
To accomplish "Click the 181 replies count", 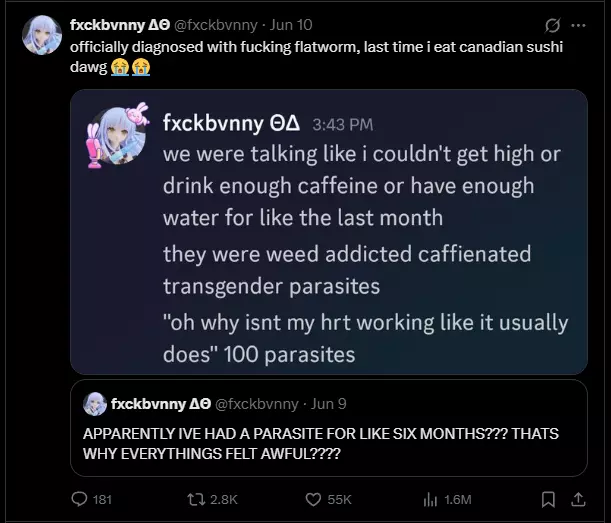I will [x=101, y=499].
